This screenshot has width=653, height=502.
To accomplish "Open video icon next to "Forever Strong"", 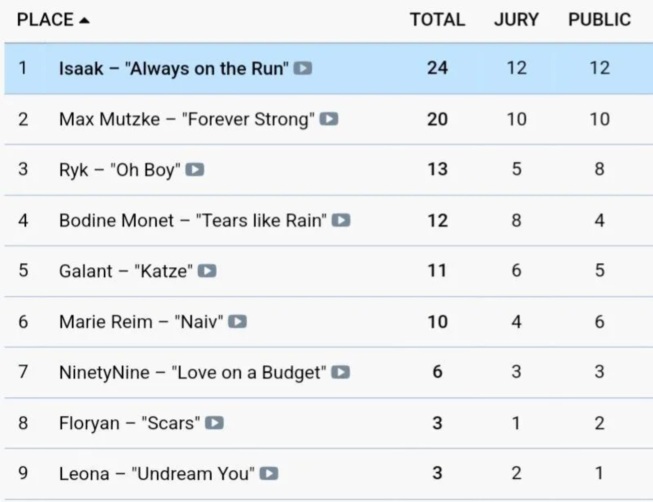I will (329, 119).
